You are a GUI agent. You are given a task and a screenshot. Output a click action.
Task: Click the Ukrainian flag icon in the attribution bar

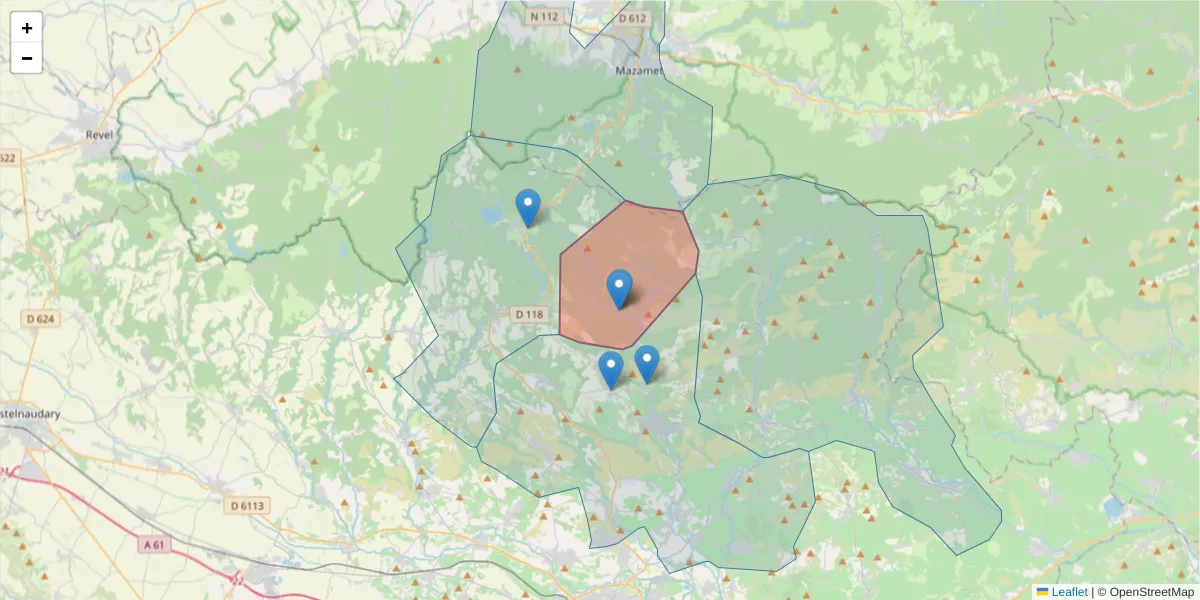[x=1043, y=591]
